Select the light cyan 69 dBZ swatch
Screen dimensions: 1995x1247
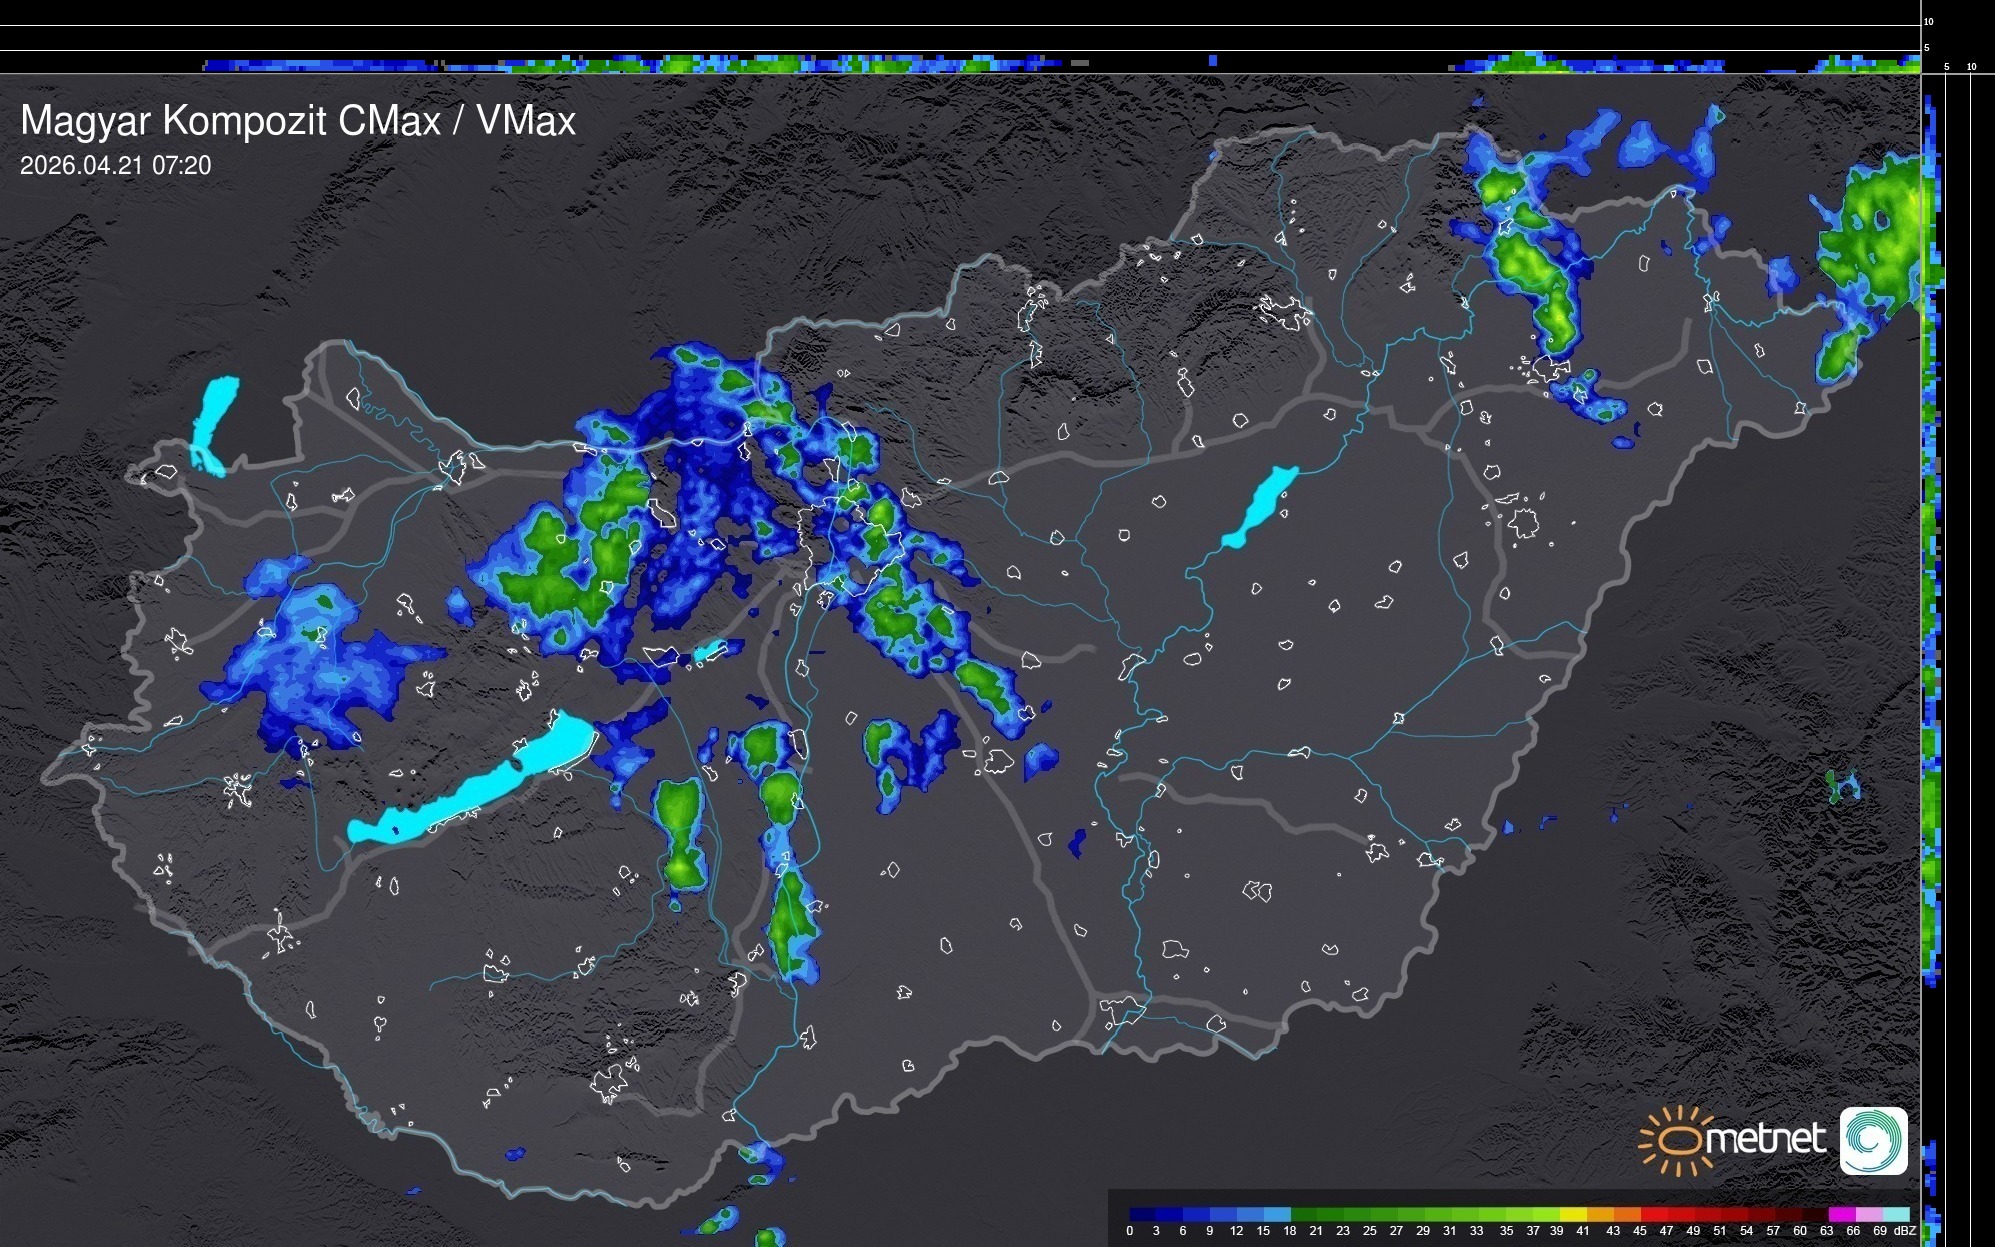1897,1214
